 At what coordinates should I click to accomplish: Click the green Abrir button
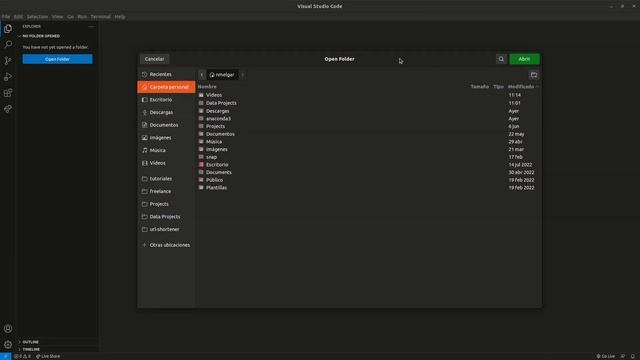coord(524,59)
